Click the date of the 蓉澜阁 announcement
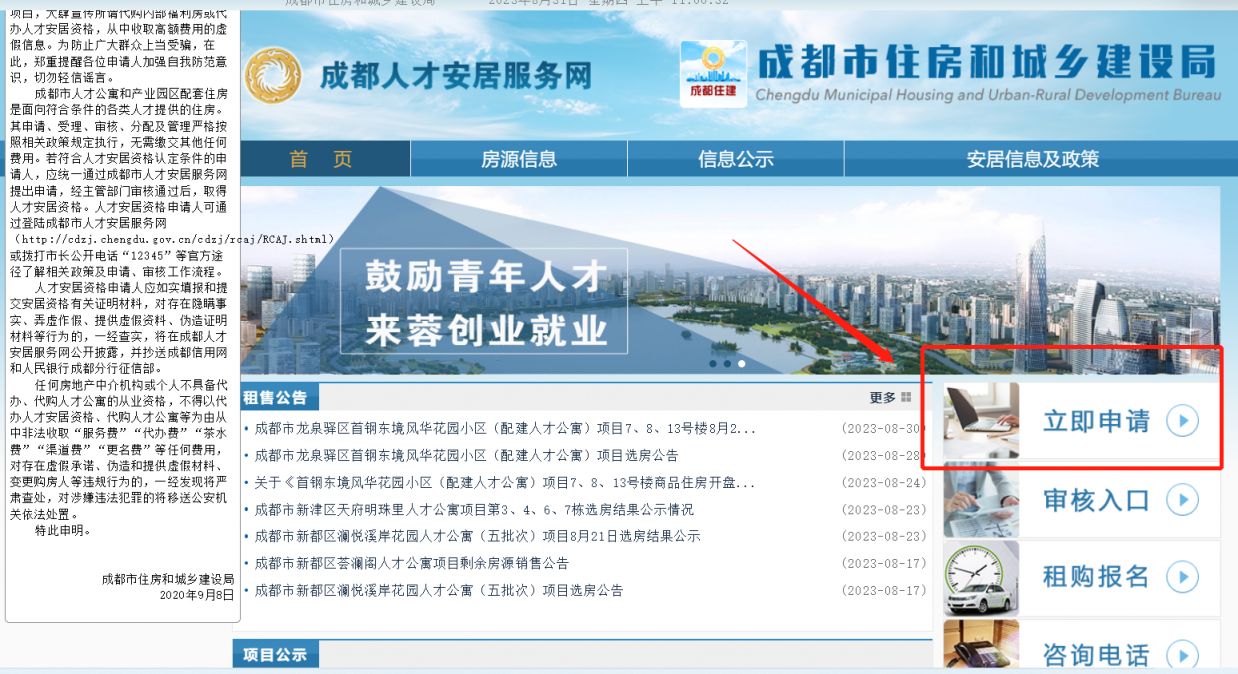The image size is (1238, 674). point(883,563)
